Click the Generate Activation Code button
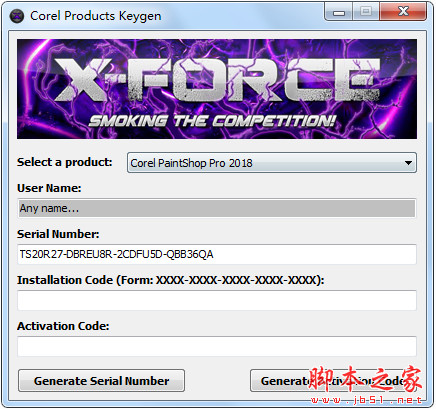 333,380
